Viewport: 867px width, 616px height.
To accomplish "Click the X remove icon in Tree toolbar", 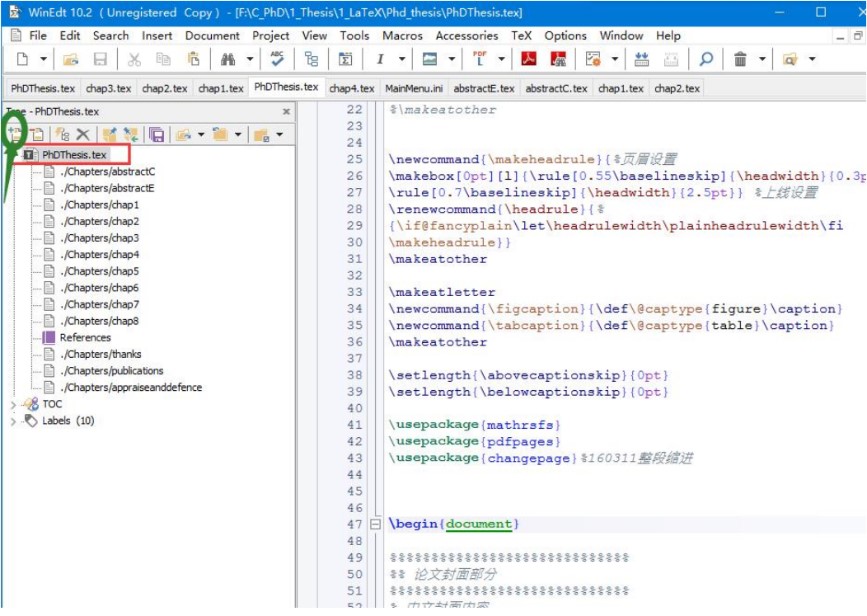I will click(x=83, y=134).
